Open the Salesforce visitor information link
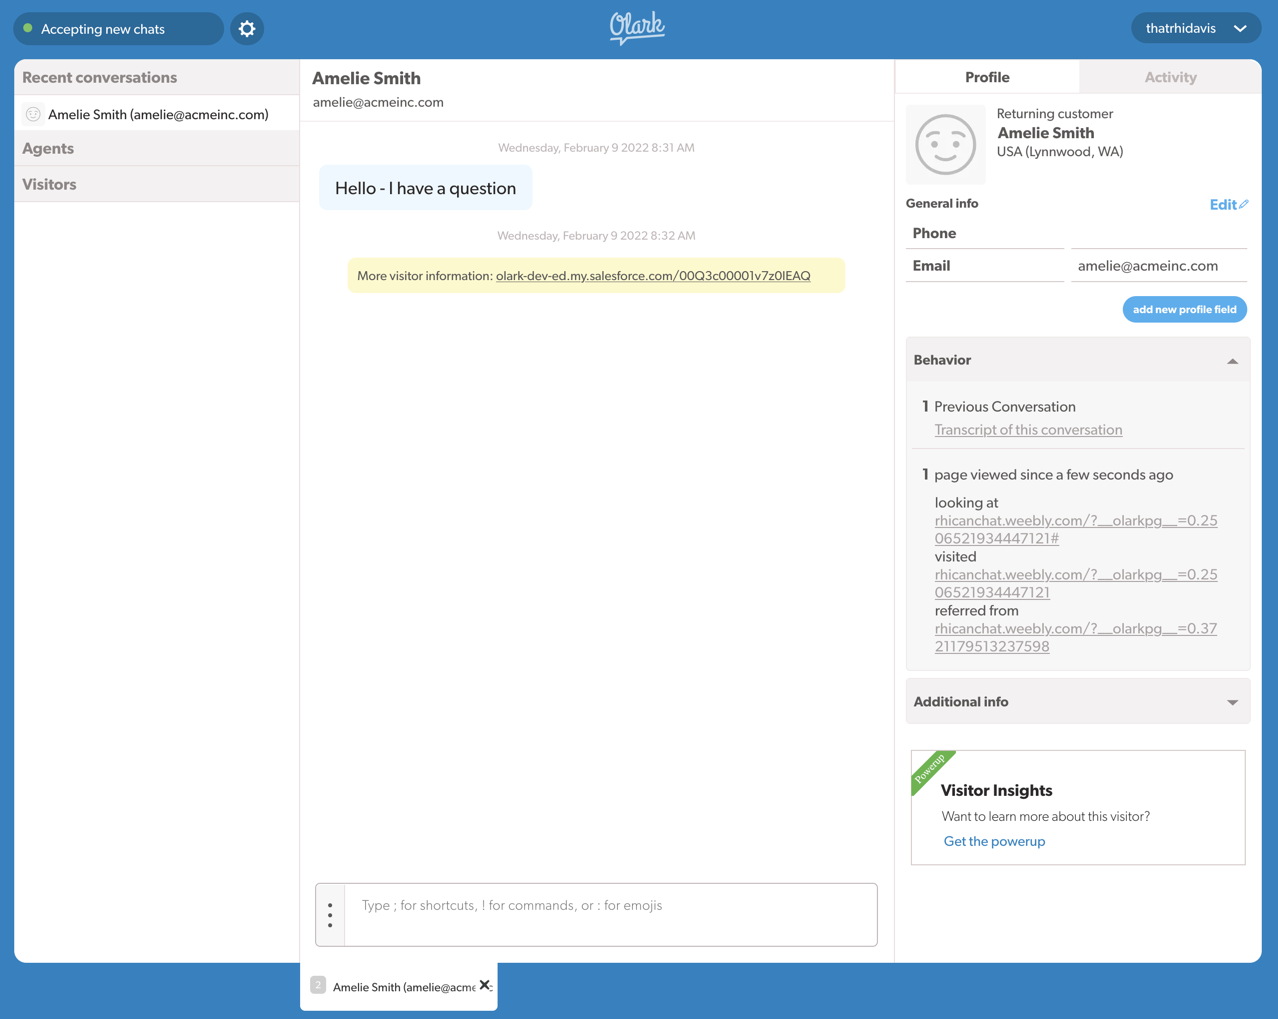1278x1019 pixels. 652,275
